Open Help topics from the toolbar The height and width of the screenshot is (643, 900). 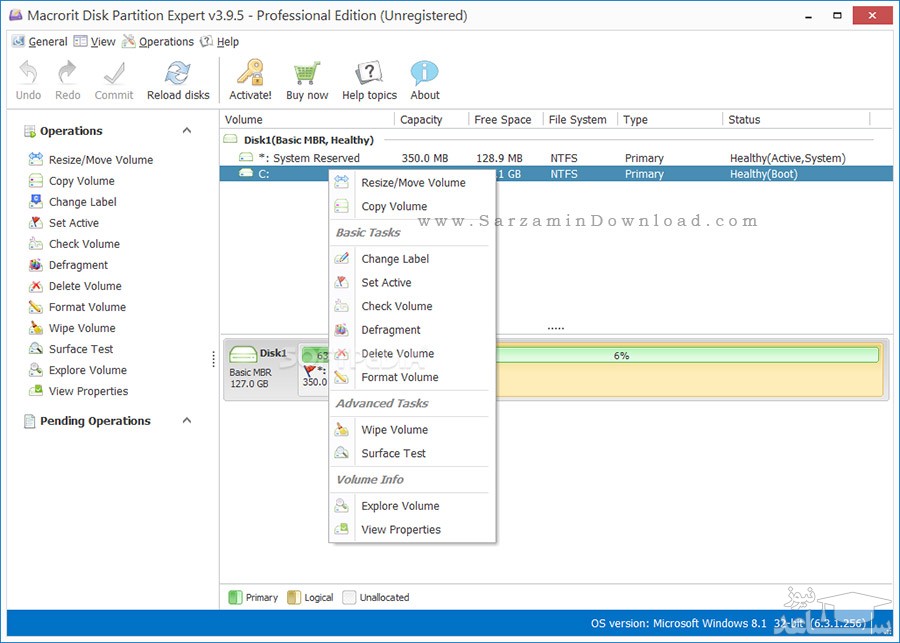point(369,75)
